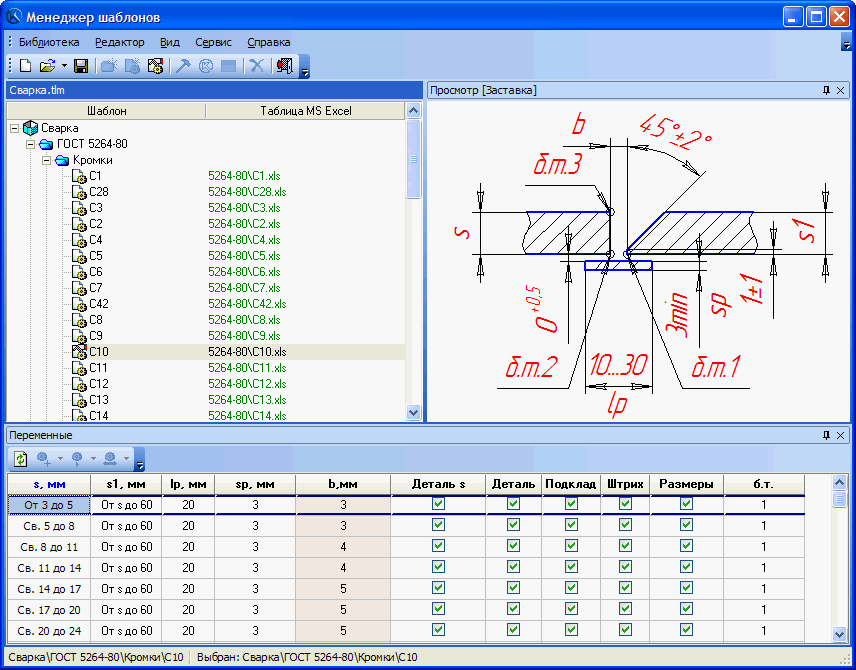The width and height of the screenshot is (856, 670).
Task: Click the template settings gear icon
Action: (x=155, y=66)
